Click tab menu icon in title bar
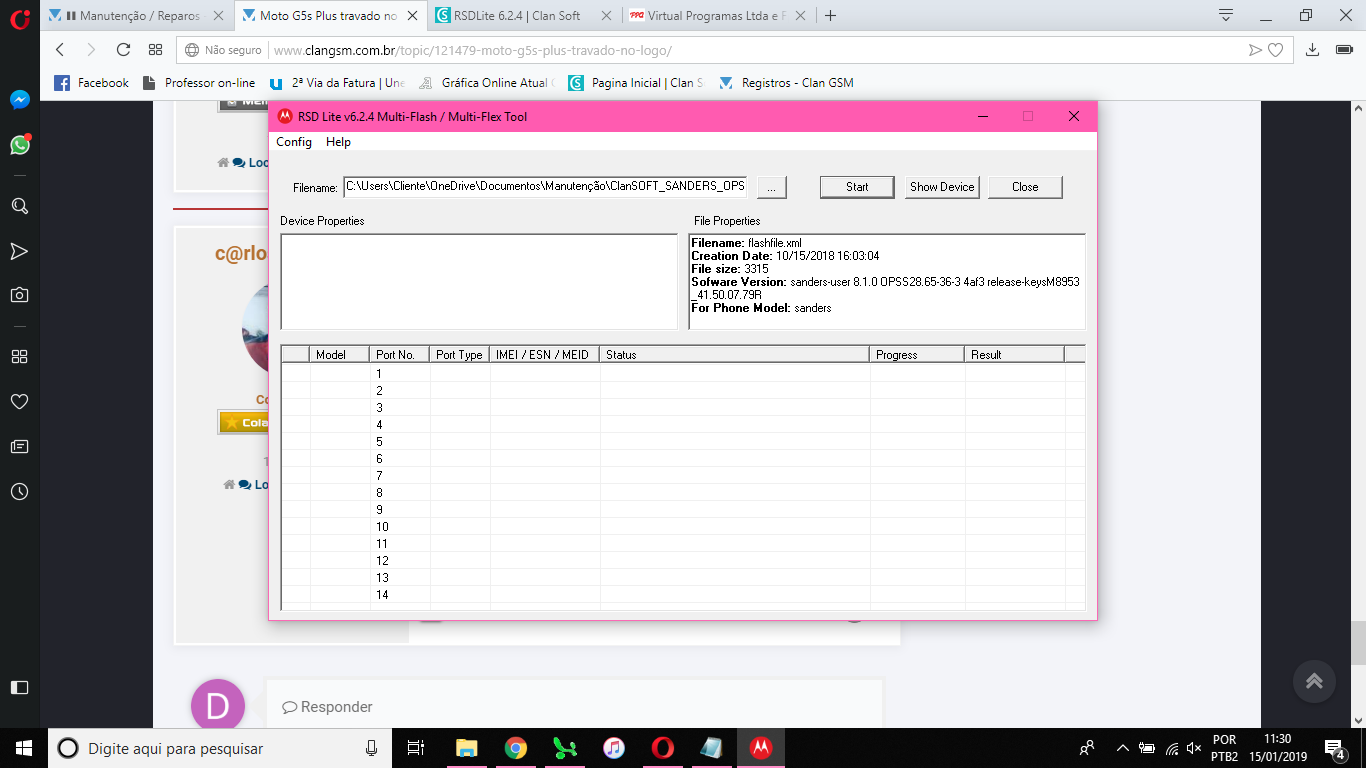The height and width of the screenshot is (768, 1366). (1226, 15)
